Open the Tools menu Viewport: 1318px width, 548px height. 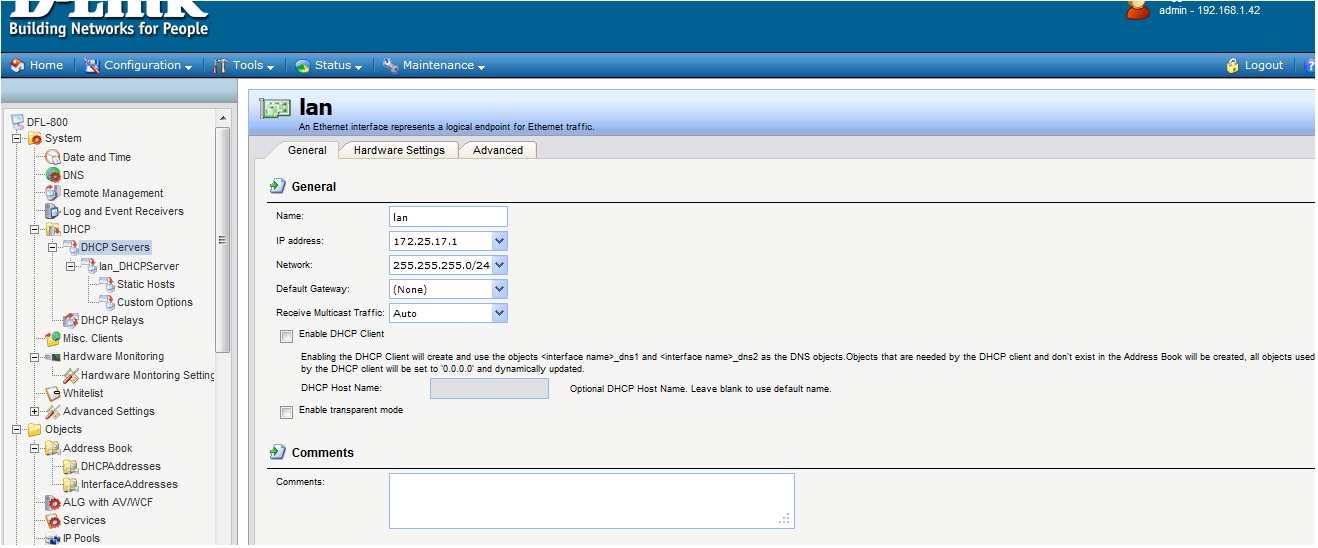tap(244, 66)
